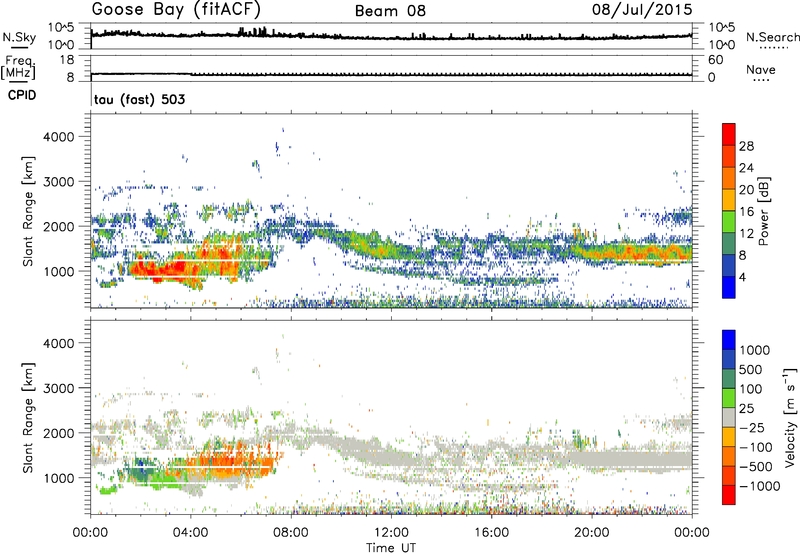Click the '-25' value on the velocity colorbar
This screenshot has height=554, width=800.
click(x=753, y=427)
